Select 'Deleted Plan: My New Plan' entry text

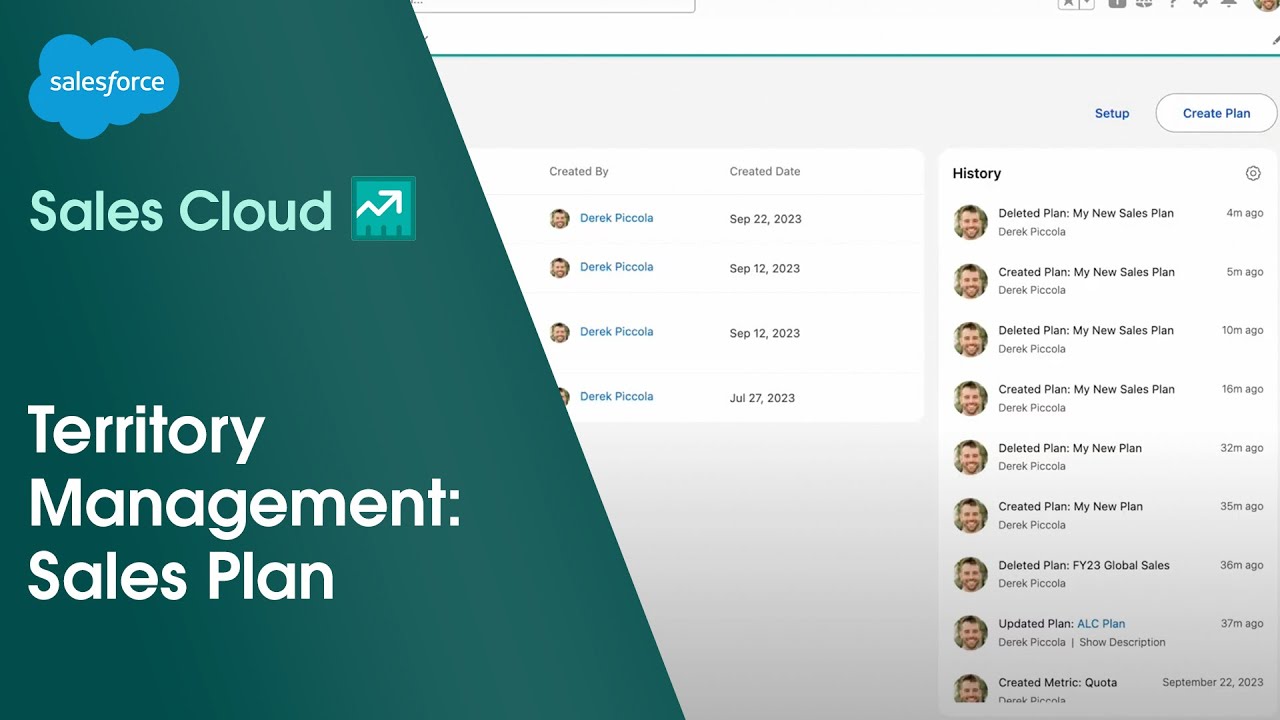click(1070, 448)
